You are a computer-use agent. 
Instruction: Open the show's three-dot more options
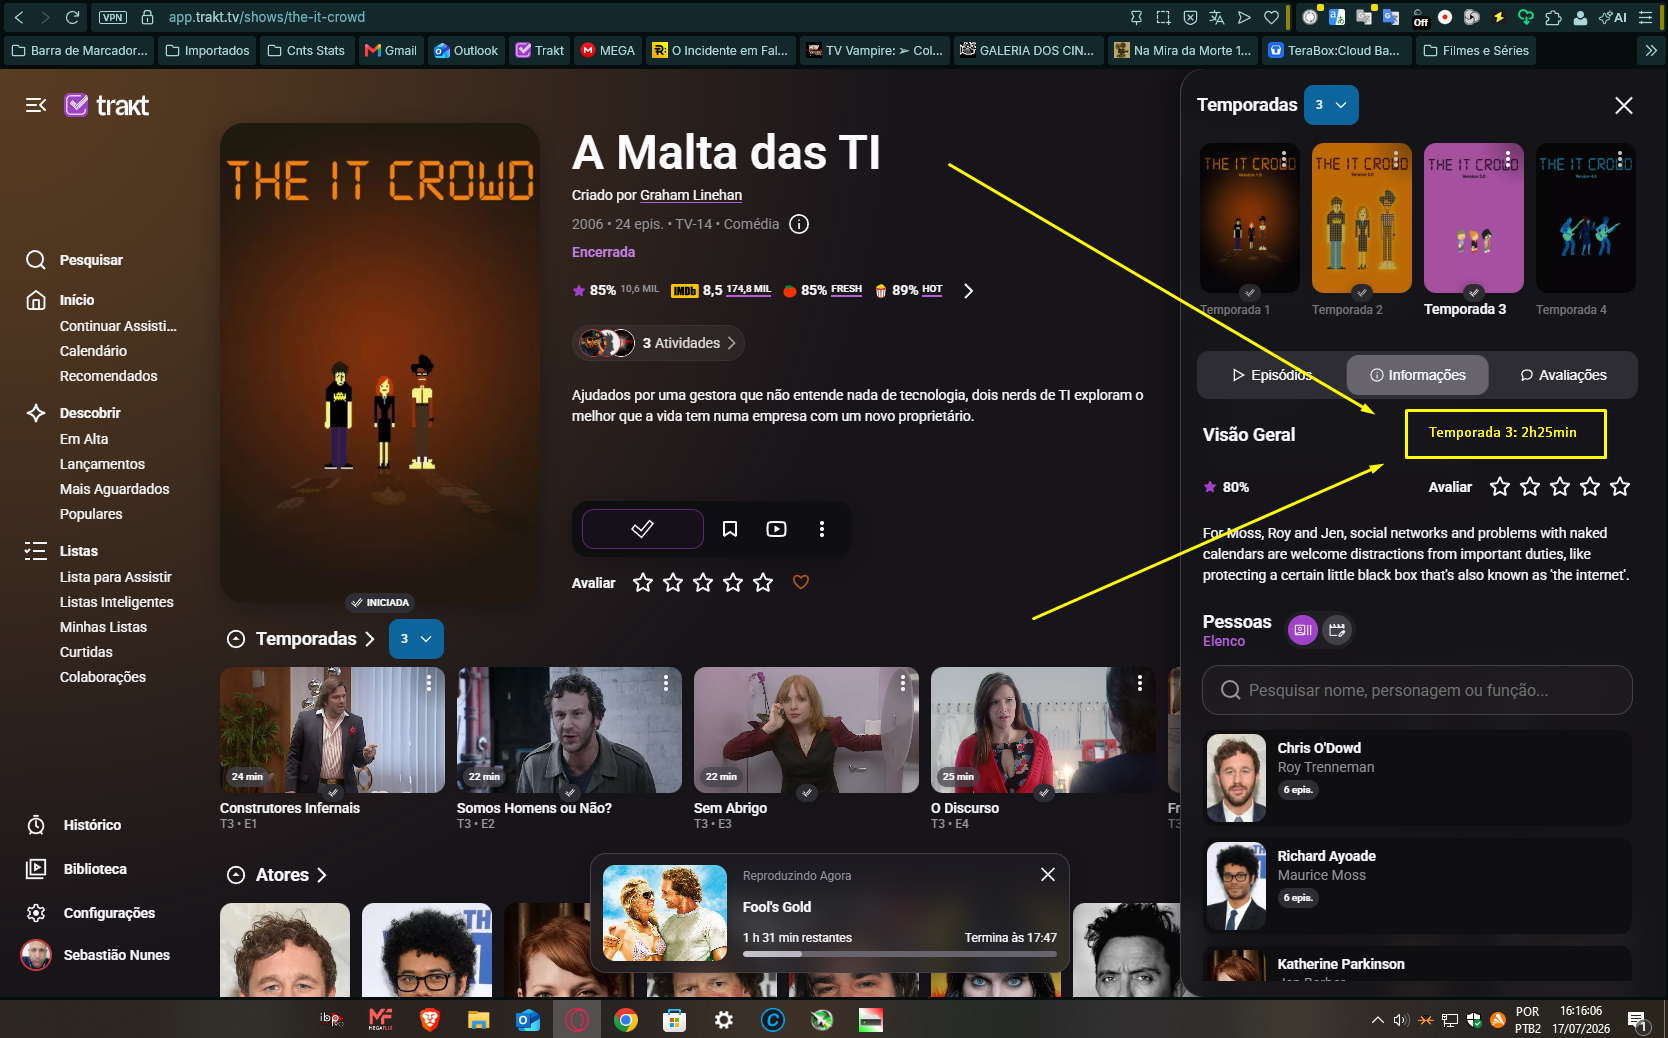[x=822, y=529]
